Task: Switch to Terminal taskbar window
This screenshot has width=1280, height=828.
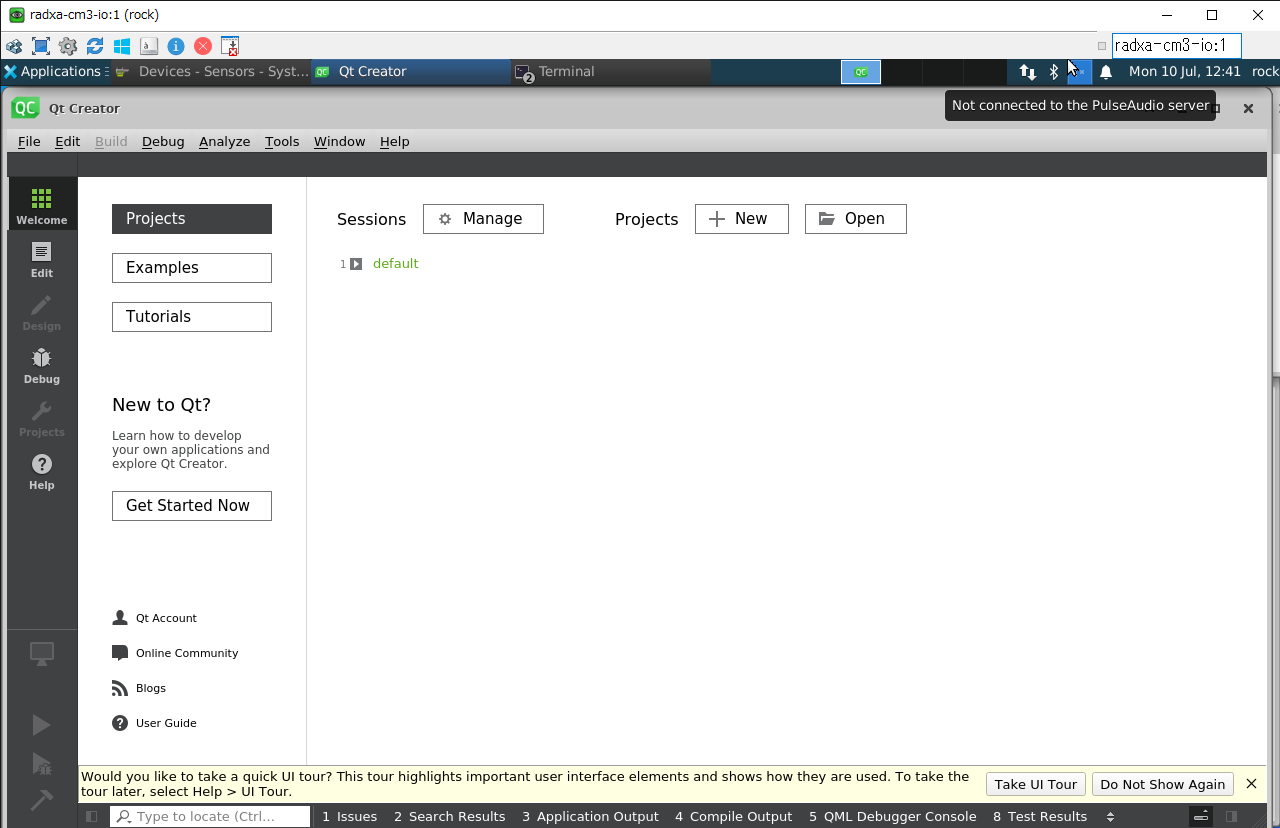Action: click(x=612, y=71)
